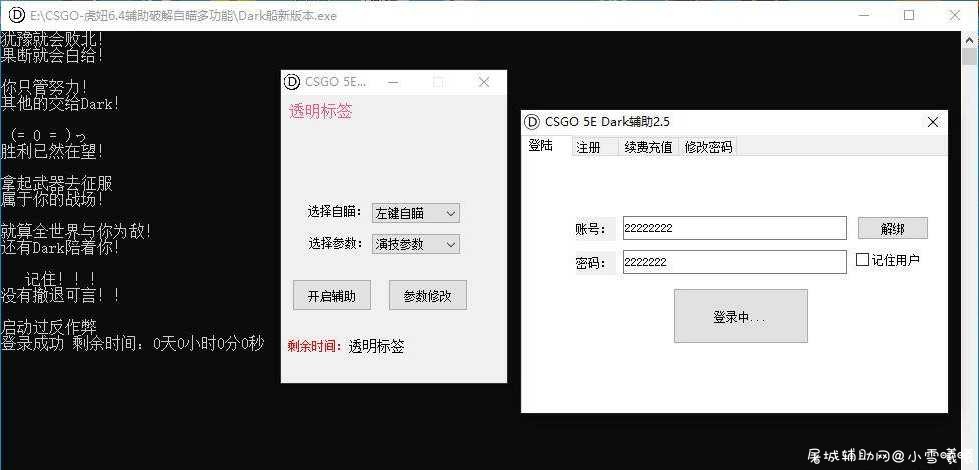Click the 选择参数: label
The width and height of the screenshot is (979, 470).
(x=335, y=243)
